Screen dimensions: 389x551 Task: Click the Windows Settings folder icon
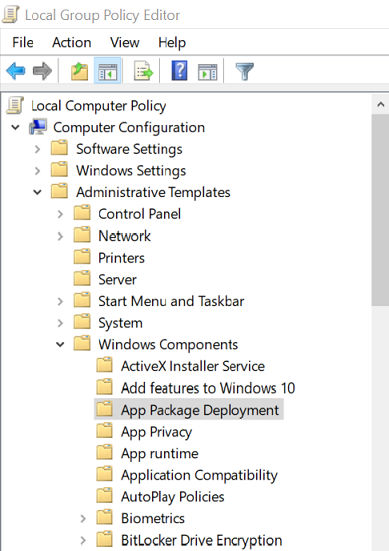pos(59,170)
